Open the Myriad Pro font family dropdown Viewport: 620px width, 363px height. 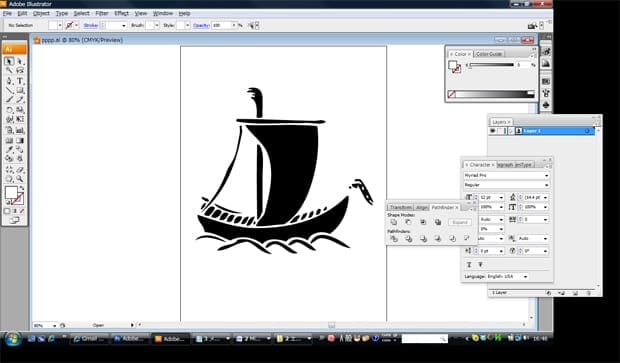point(507,175)
